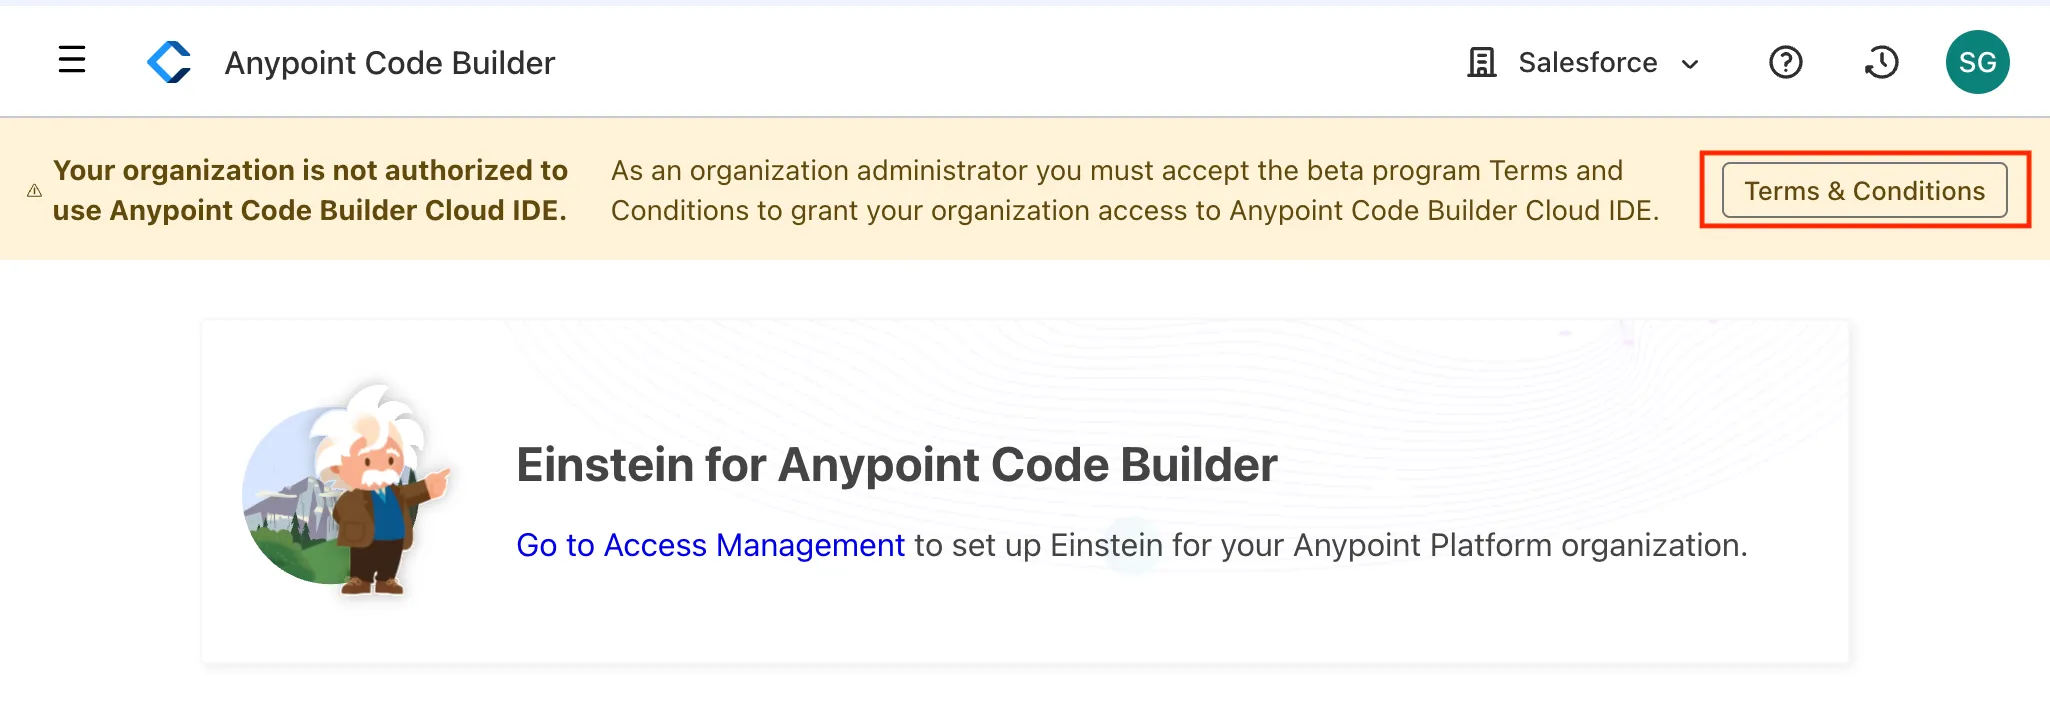The image size is (2050, 718).
Task: Open the recent history clock icon
Action: pyautogui.click(x=1881, y=62)
